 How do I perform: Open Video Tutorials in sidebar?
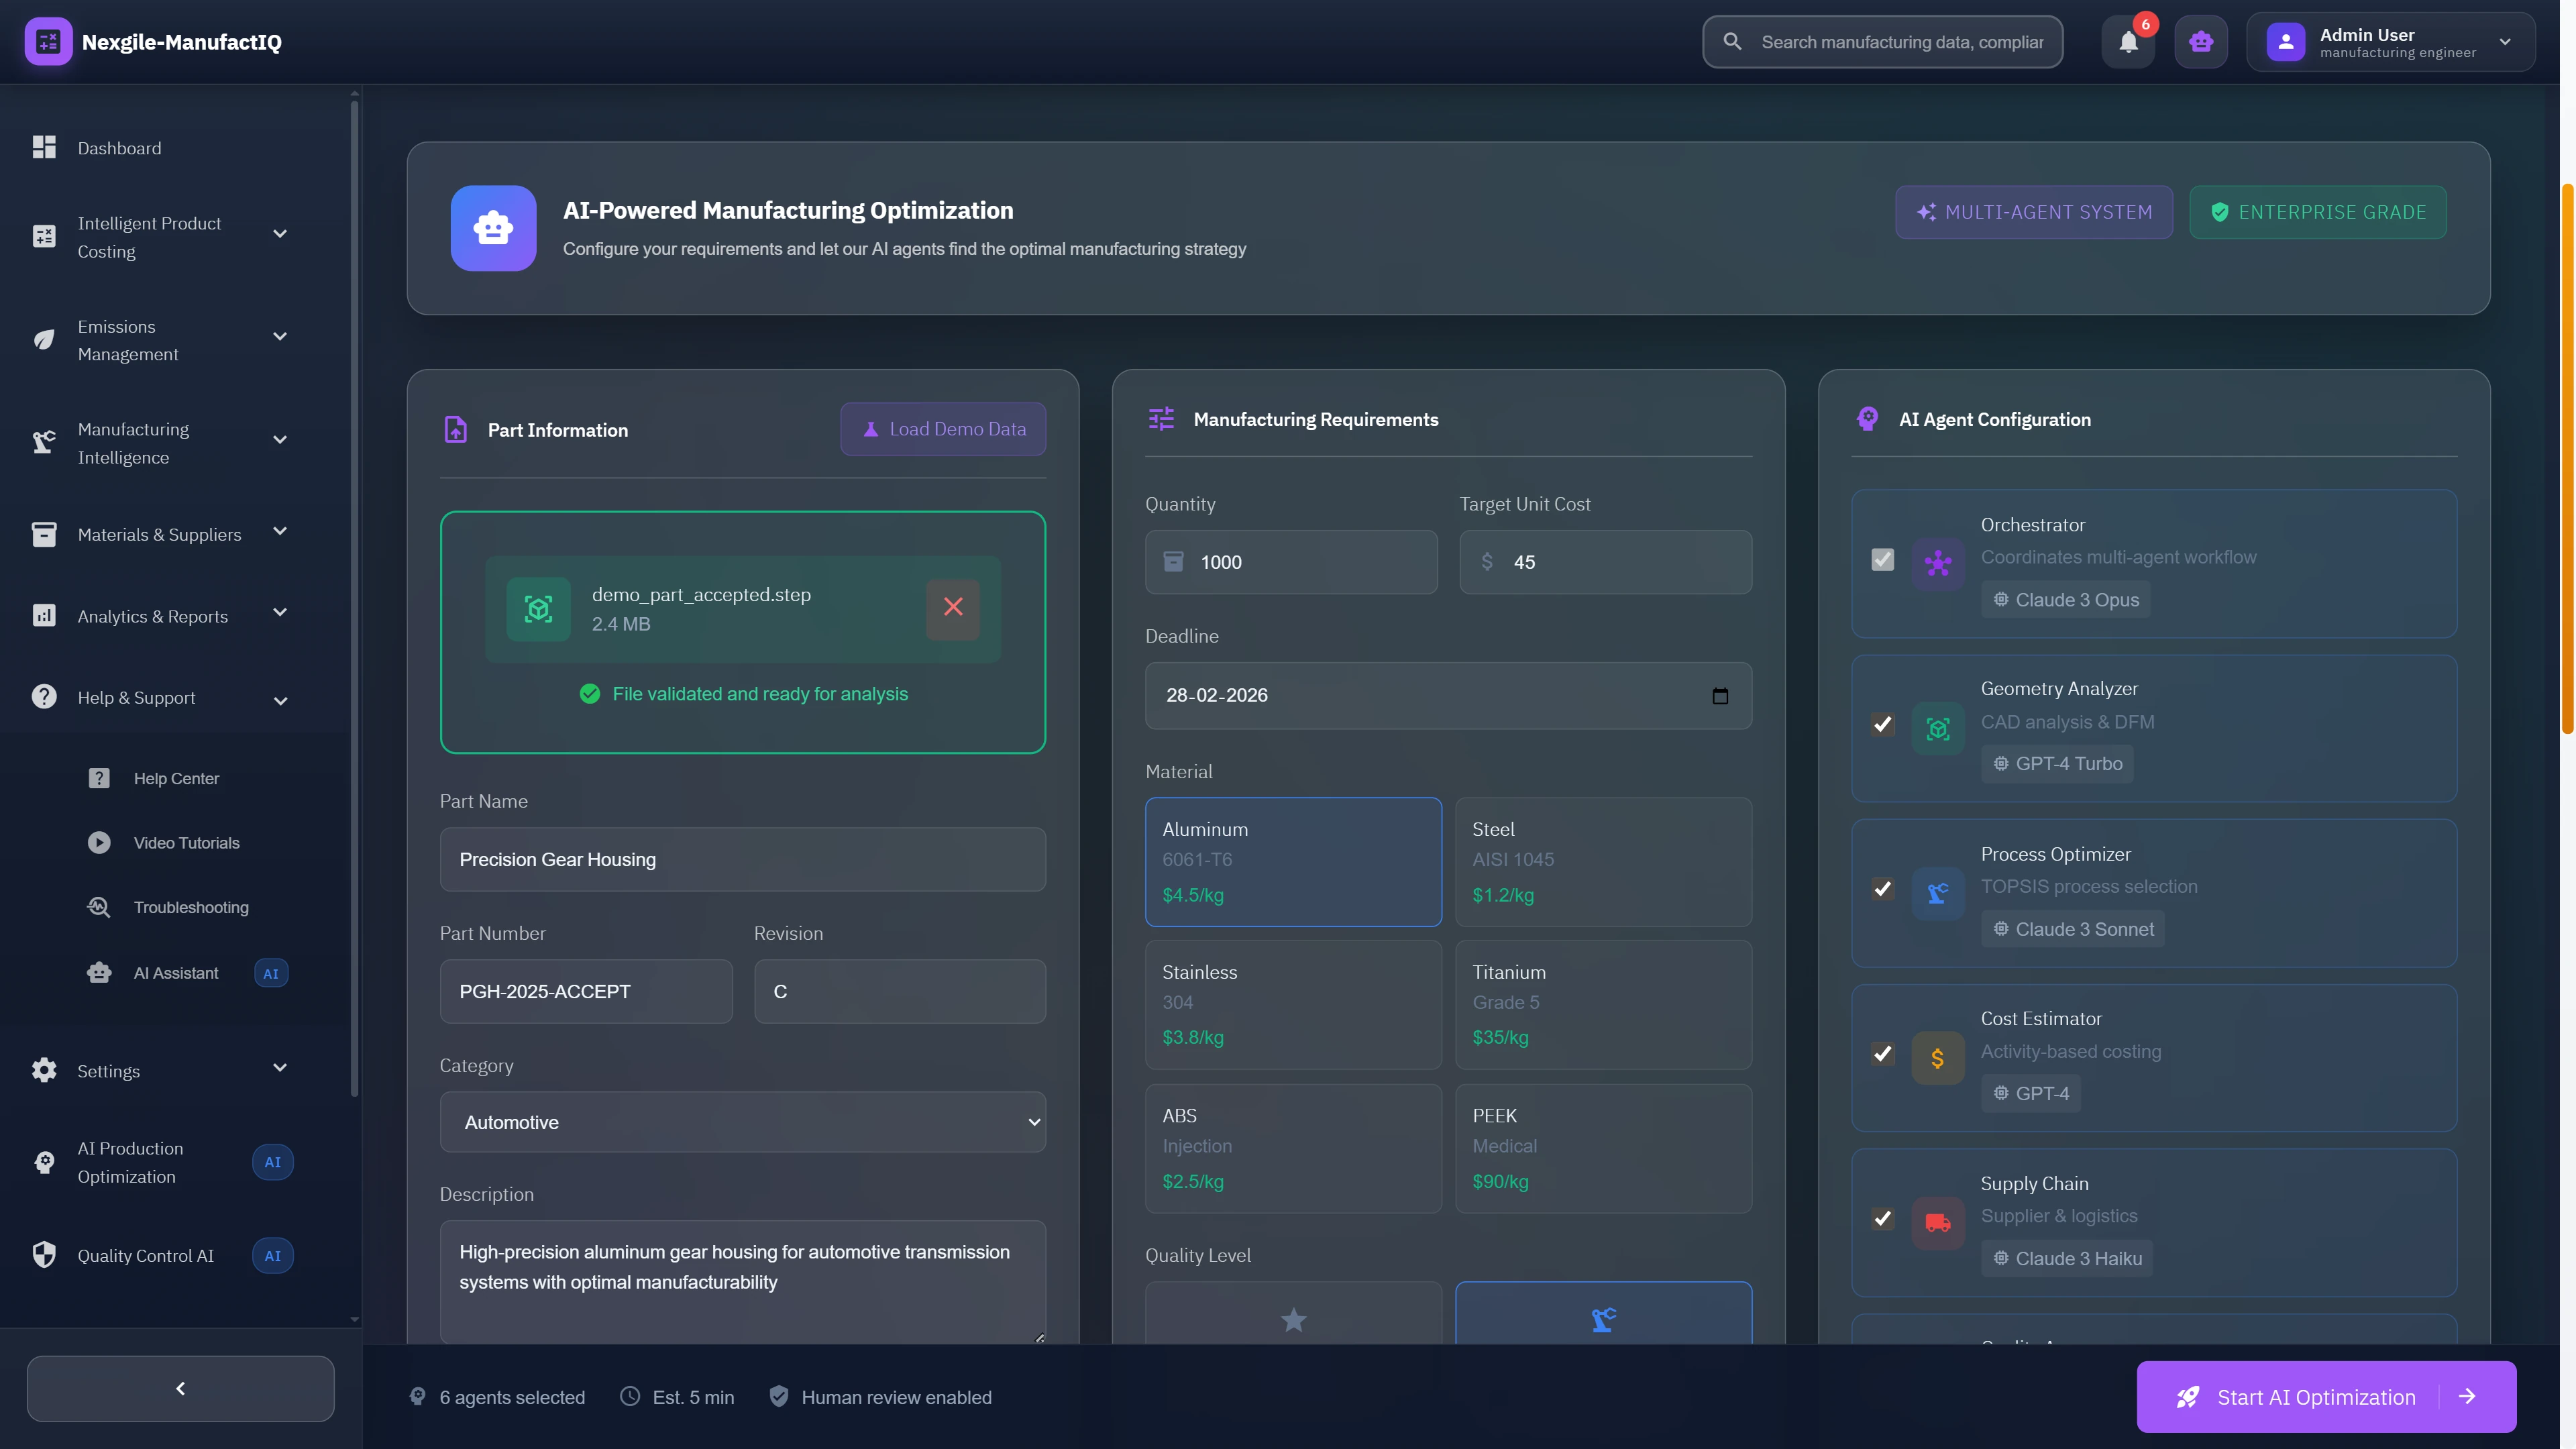point(186,843)
